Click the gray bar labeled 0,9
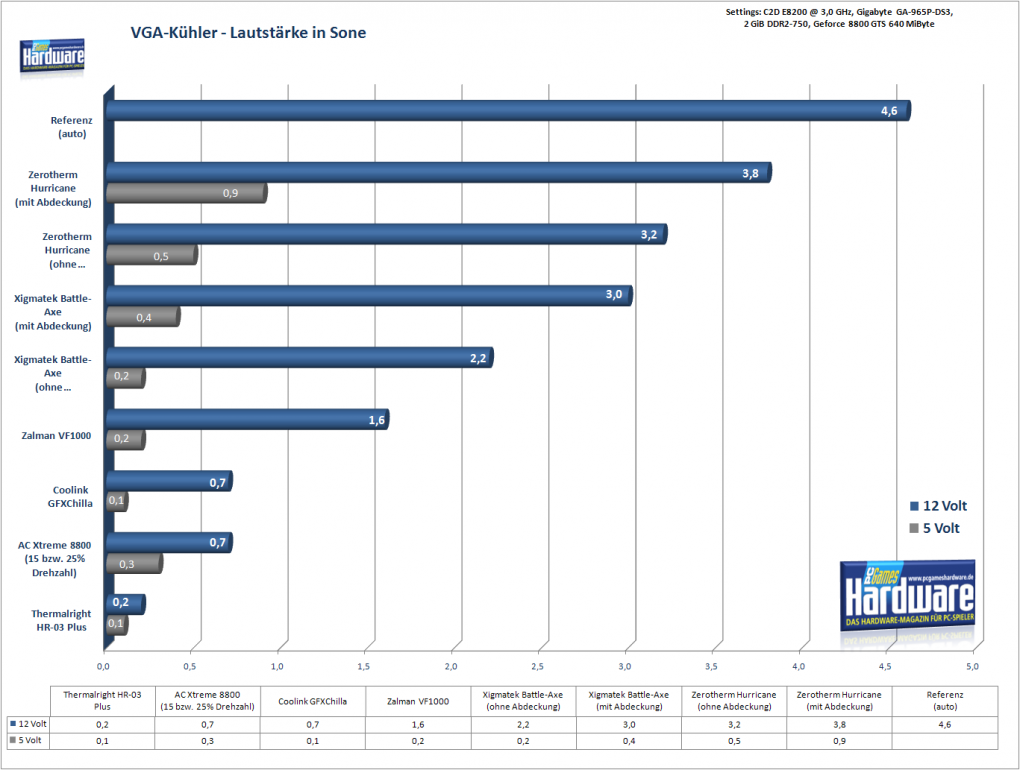Screen dimensions: 1020x770 tap(186, 193)
